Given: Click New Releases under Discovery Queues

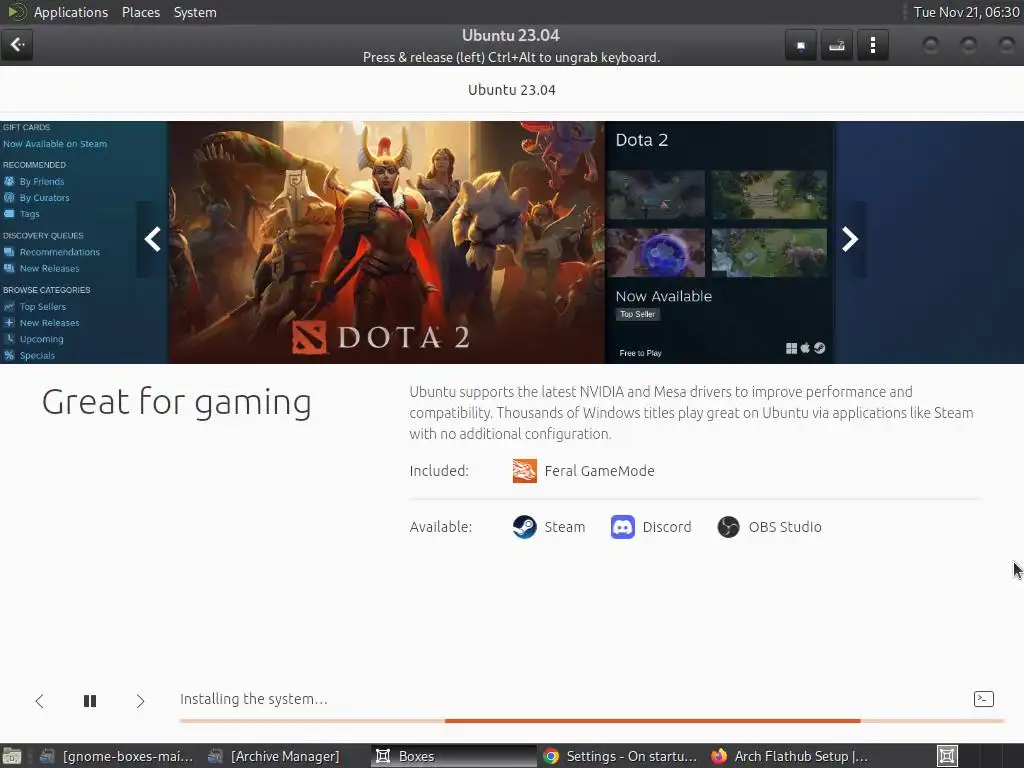Looking at the screenshot, I should click(50, 268).
